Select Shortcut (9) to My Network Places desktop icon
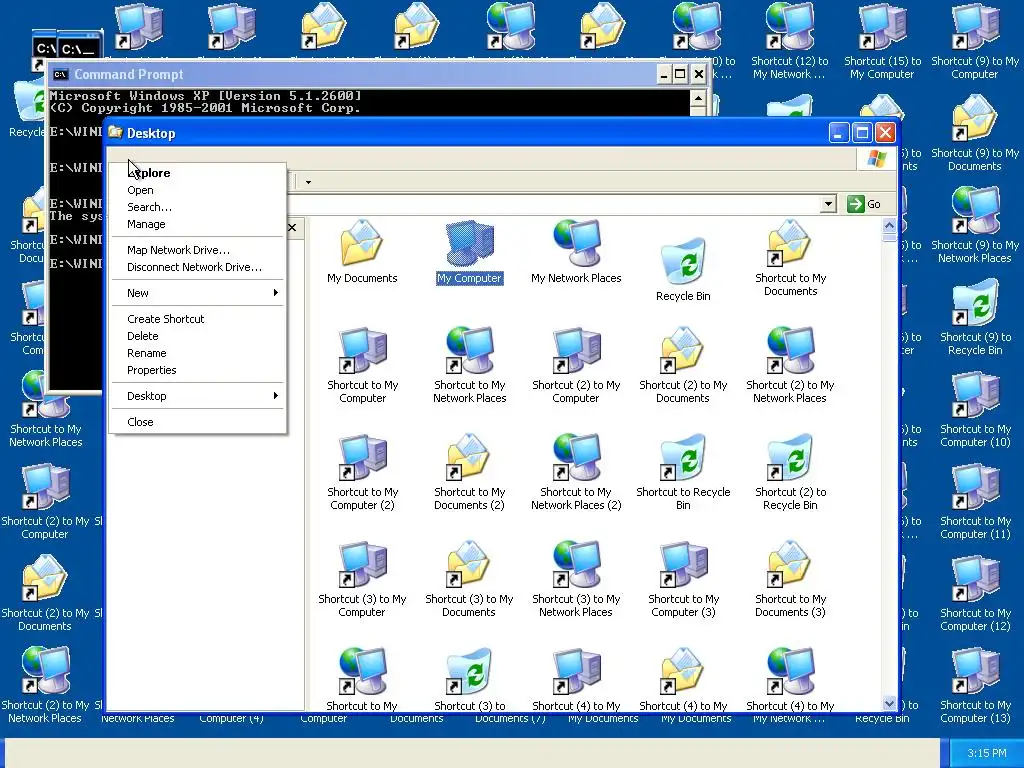 click(975, 226)
